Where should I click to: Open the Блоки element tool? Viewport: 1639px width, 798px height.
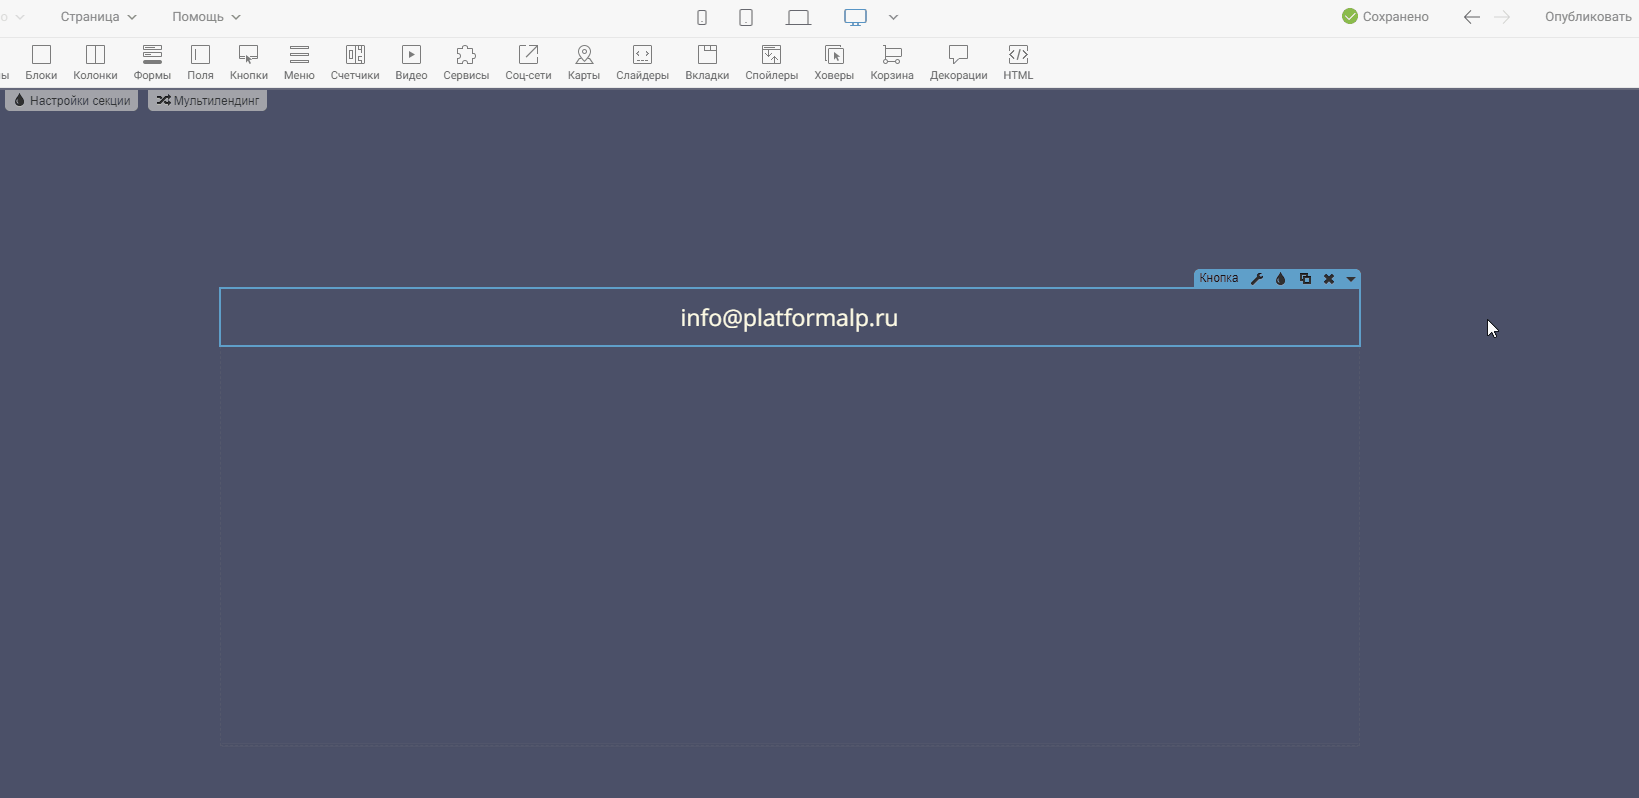click(41, 62)
